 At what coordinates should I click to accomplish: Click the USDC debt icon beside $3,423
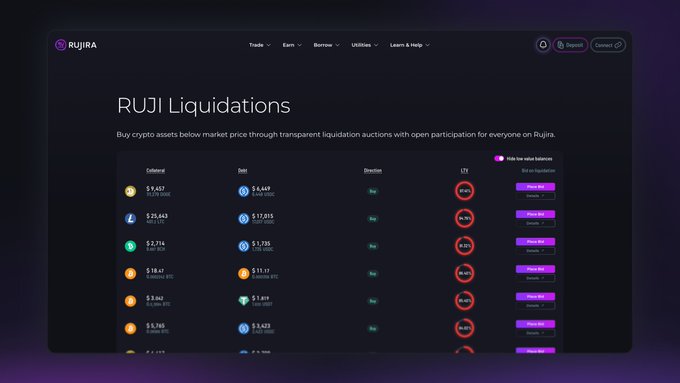tap(244, 328)
